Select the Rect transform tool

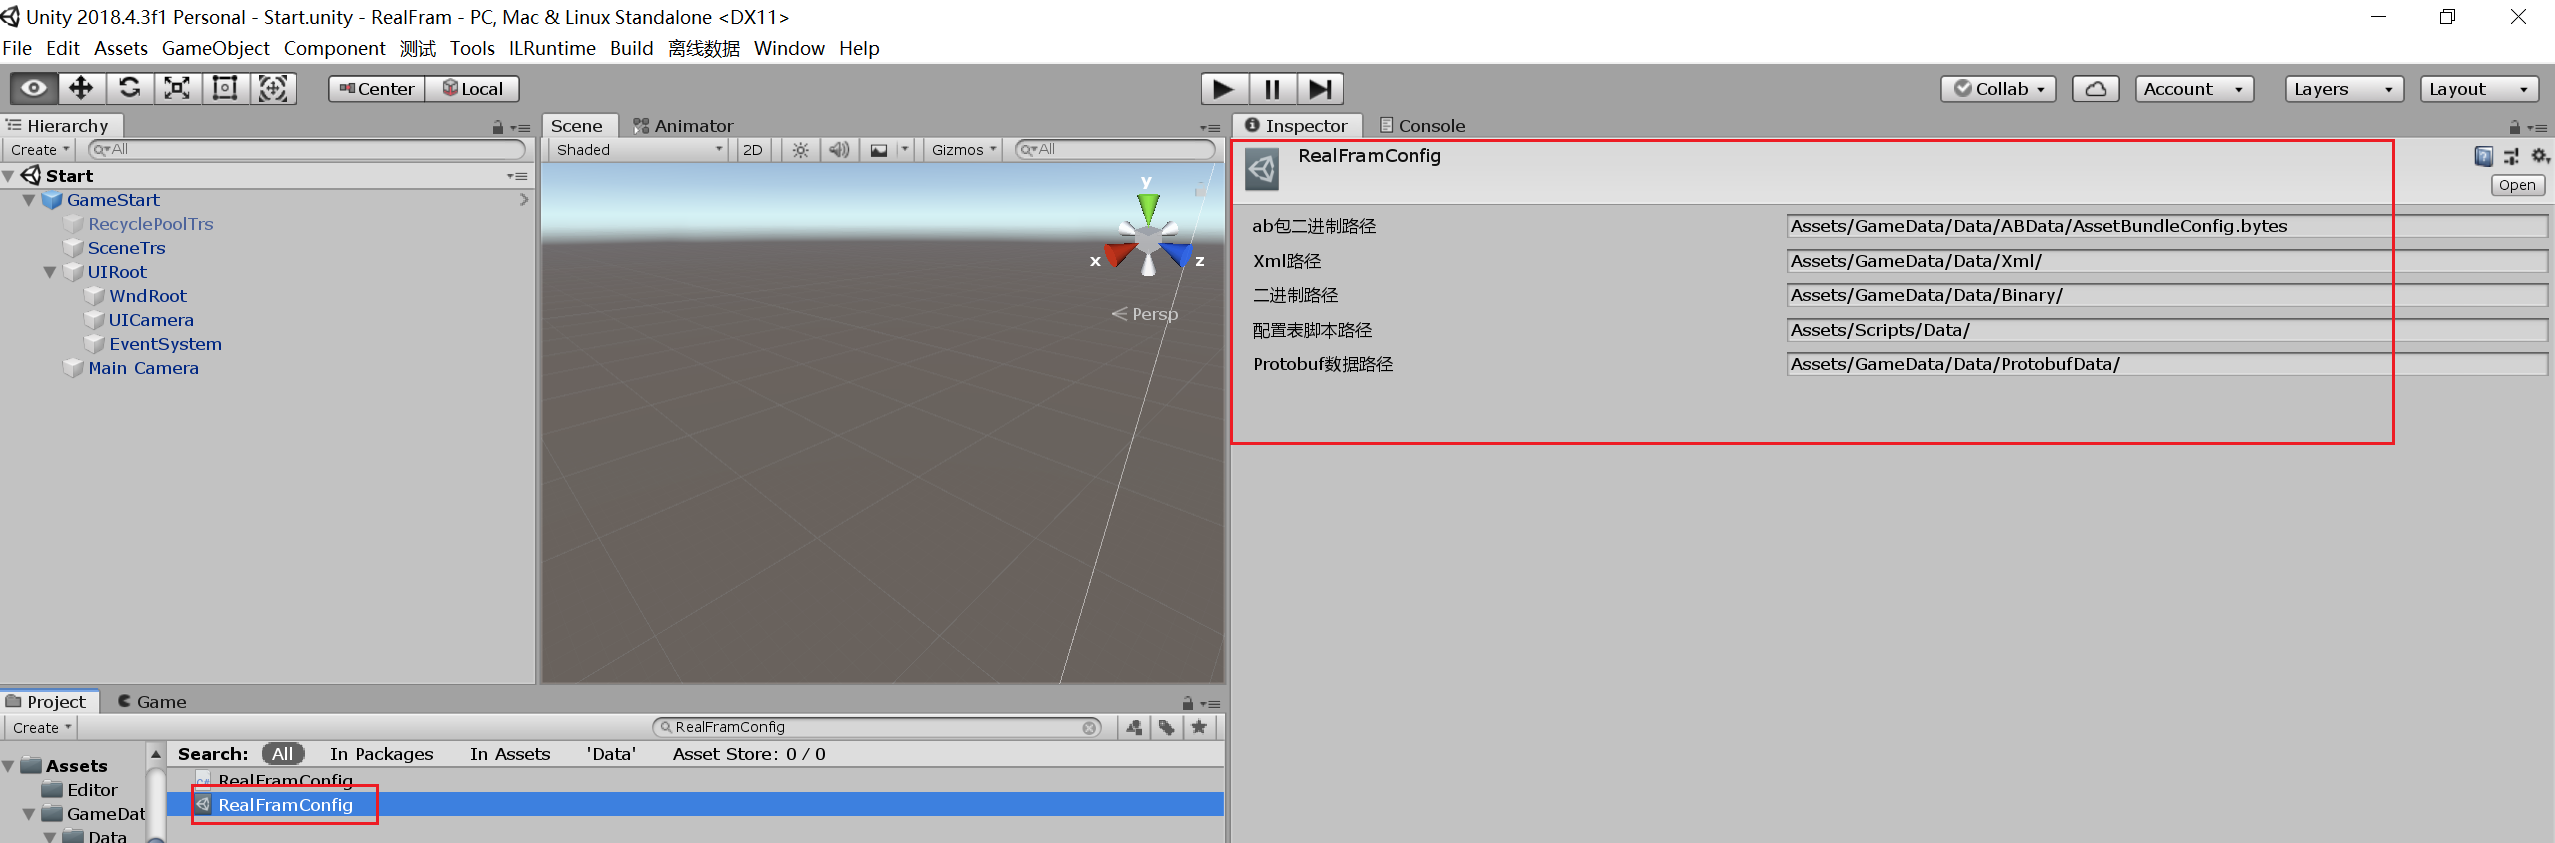(225, 88)
